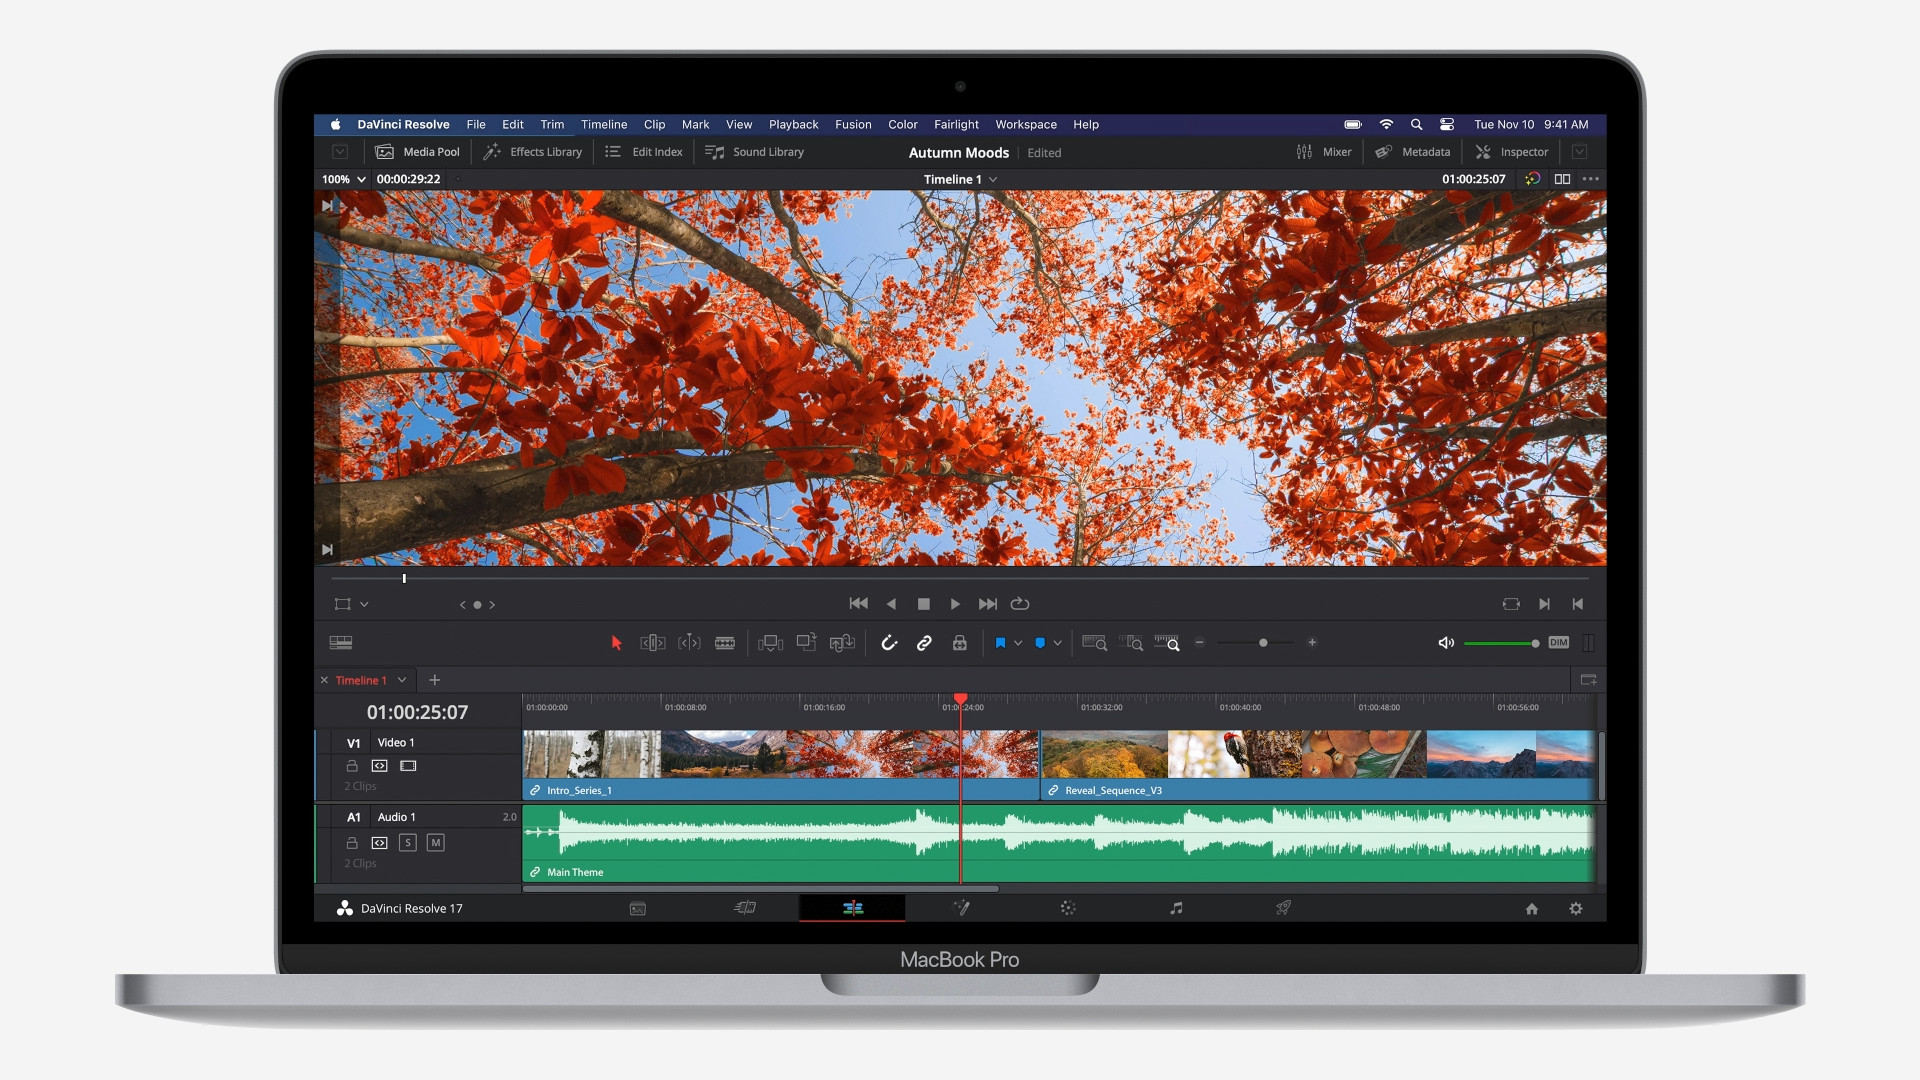Open the Sound Library panel
The height and width of the screenshot is (1080, 1920).
[x=755, y=152]
